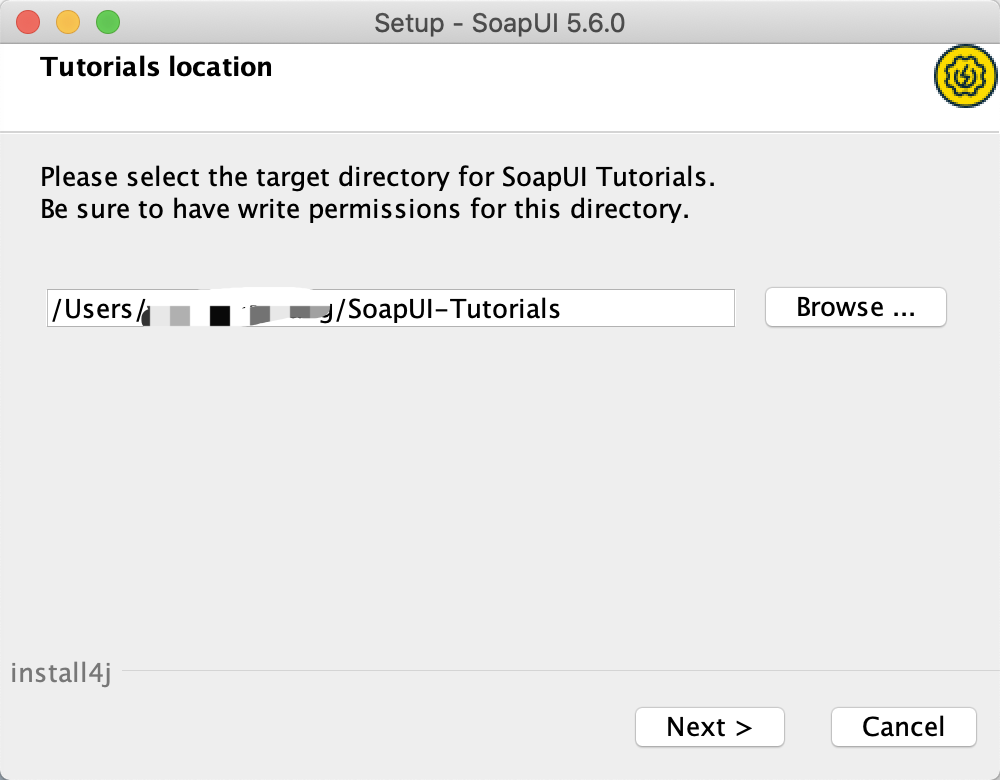Select the yellow SoapUI emblem at top right
Viewport: 1000px width, 780px height.
[x=964, y=76]
